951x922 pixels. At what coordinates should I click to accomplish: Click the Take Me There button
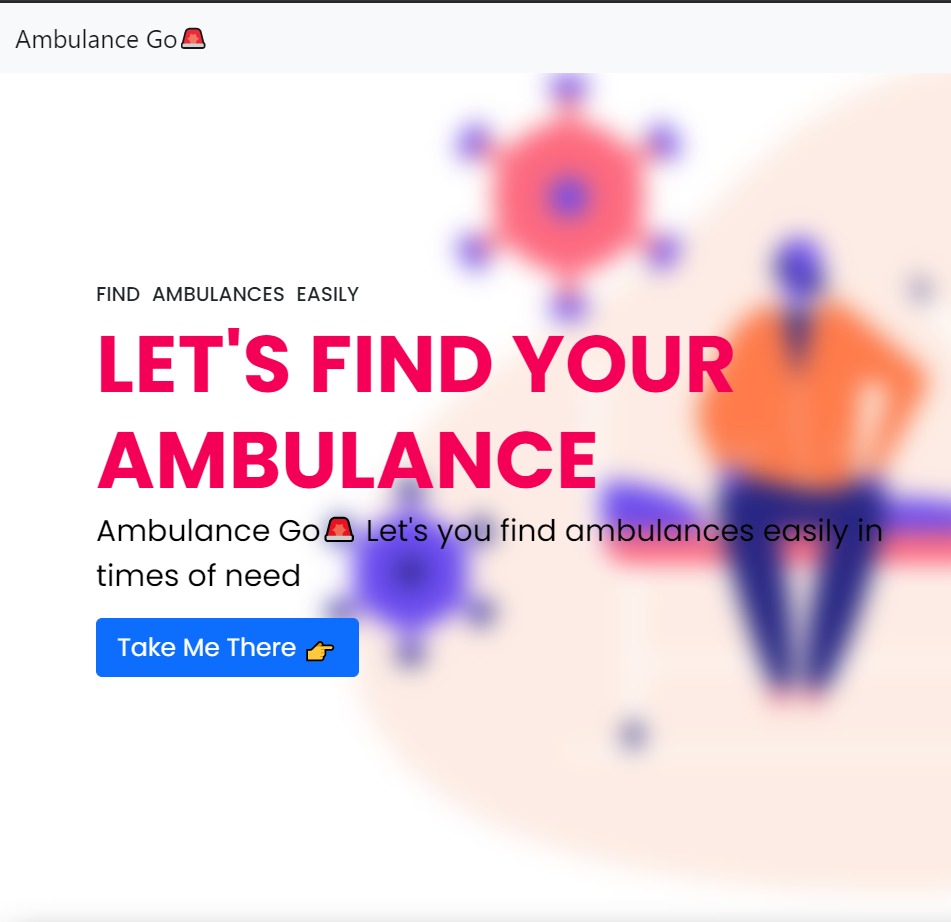click(227, 647)
